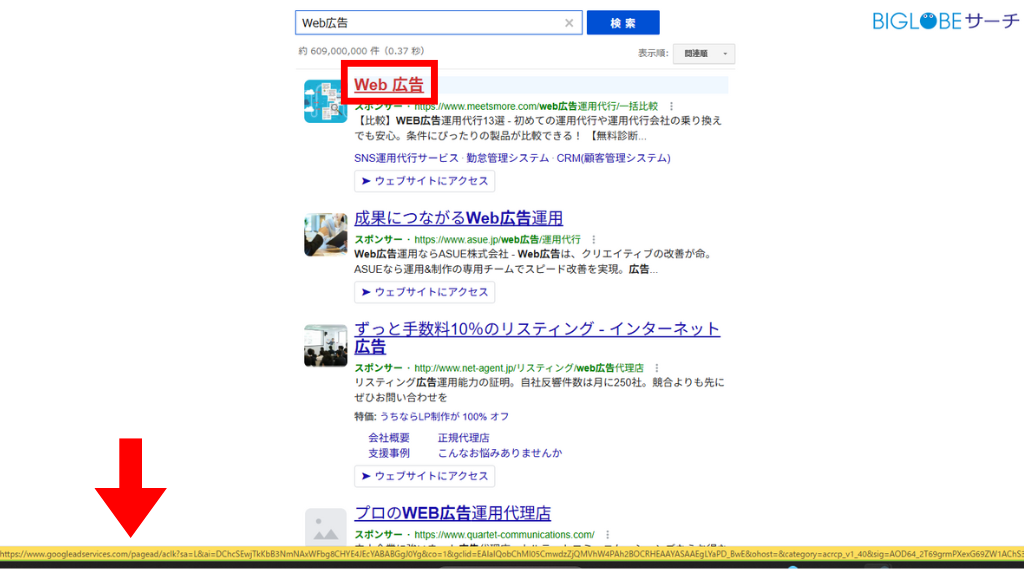
Task: Open the 勤怠管理システム sitelink
Action: click(507, 158)
